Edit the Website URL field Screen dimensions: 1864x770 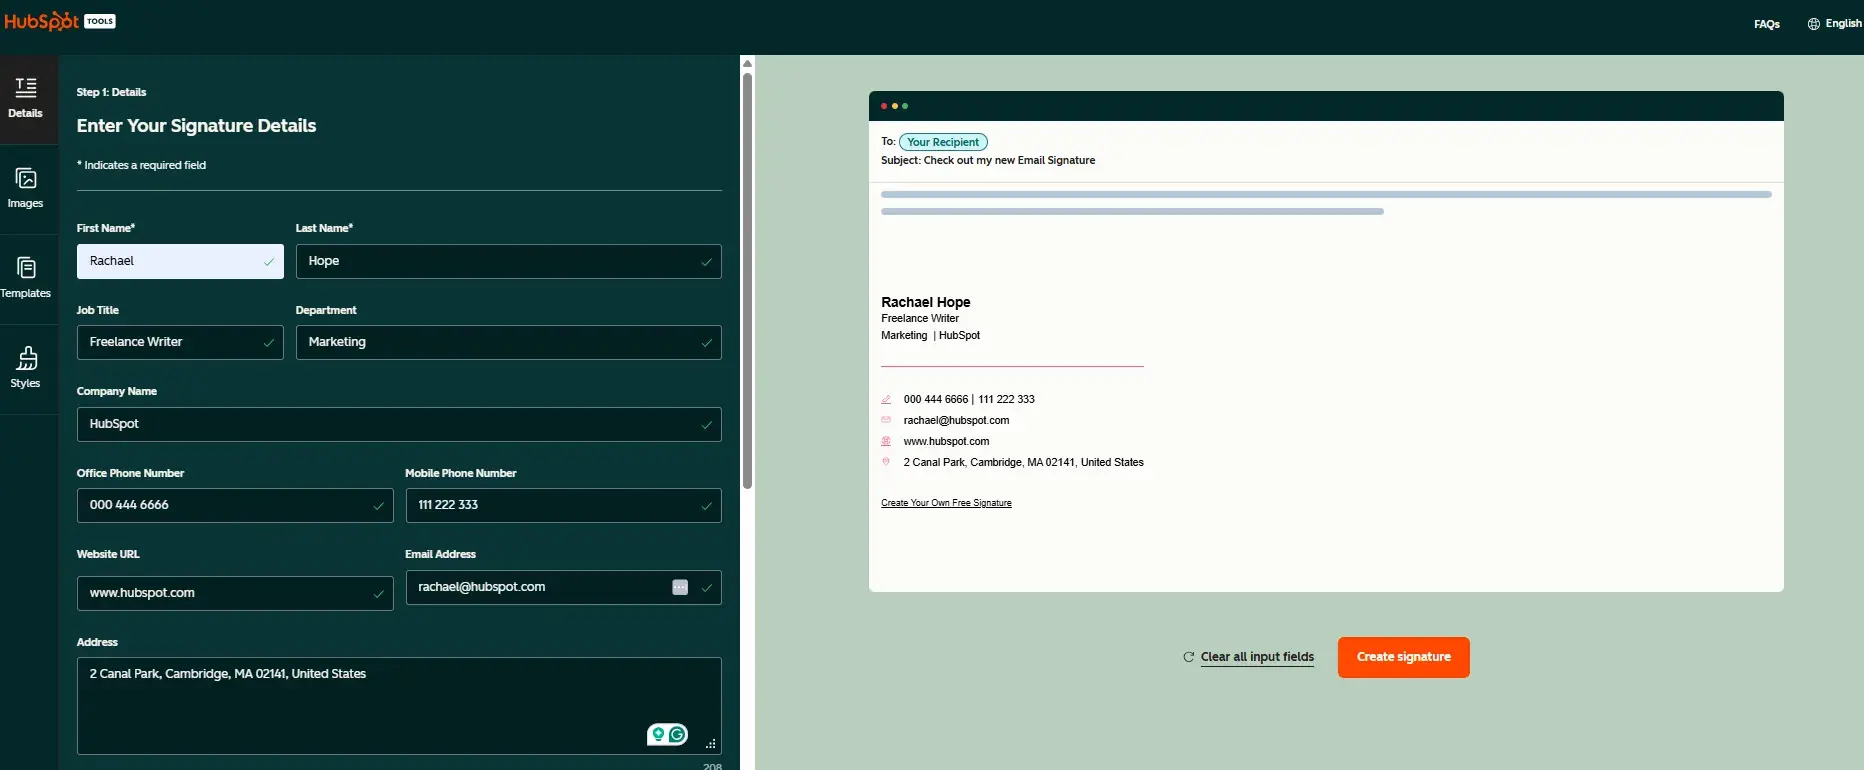pyautogui.click(x=235, y=593)
